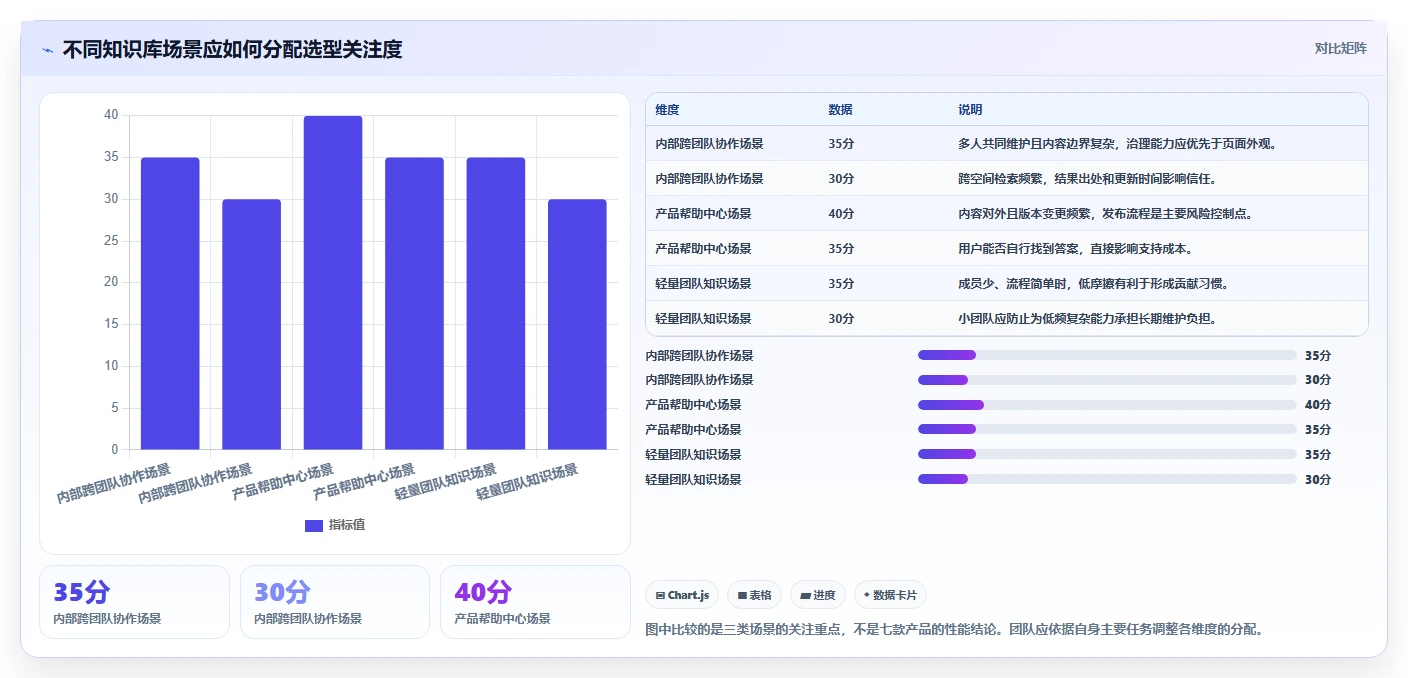The width and height of the screenshot is (1408, 678).
Task: Click the icon inside the 进度 tag
Action: pyautogui.click(x=806, y=595)
